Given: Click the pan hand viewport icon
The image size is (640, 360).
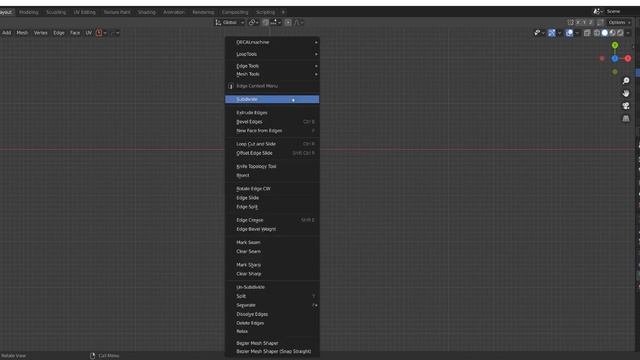Looking at the screenshot, I should click(x=626, y=93).
